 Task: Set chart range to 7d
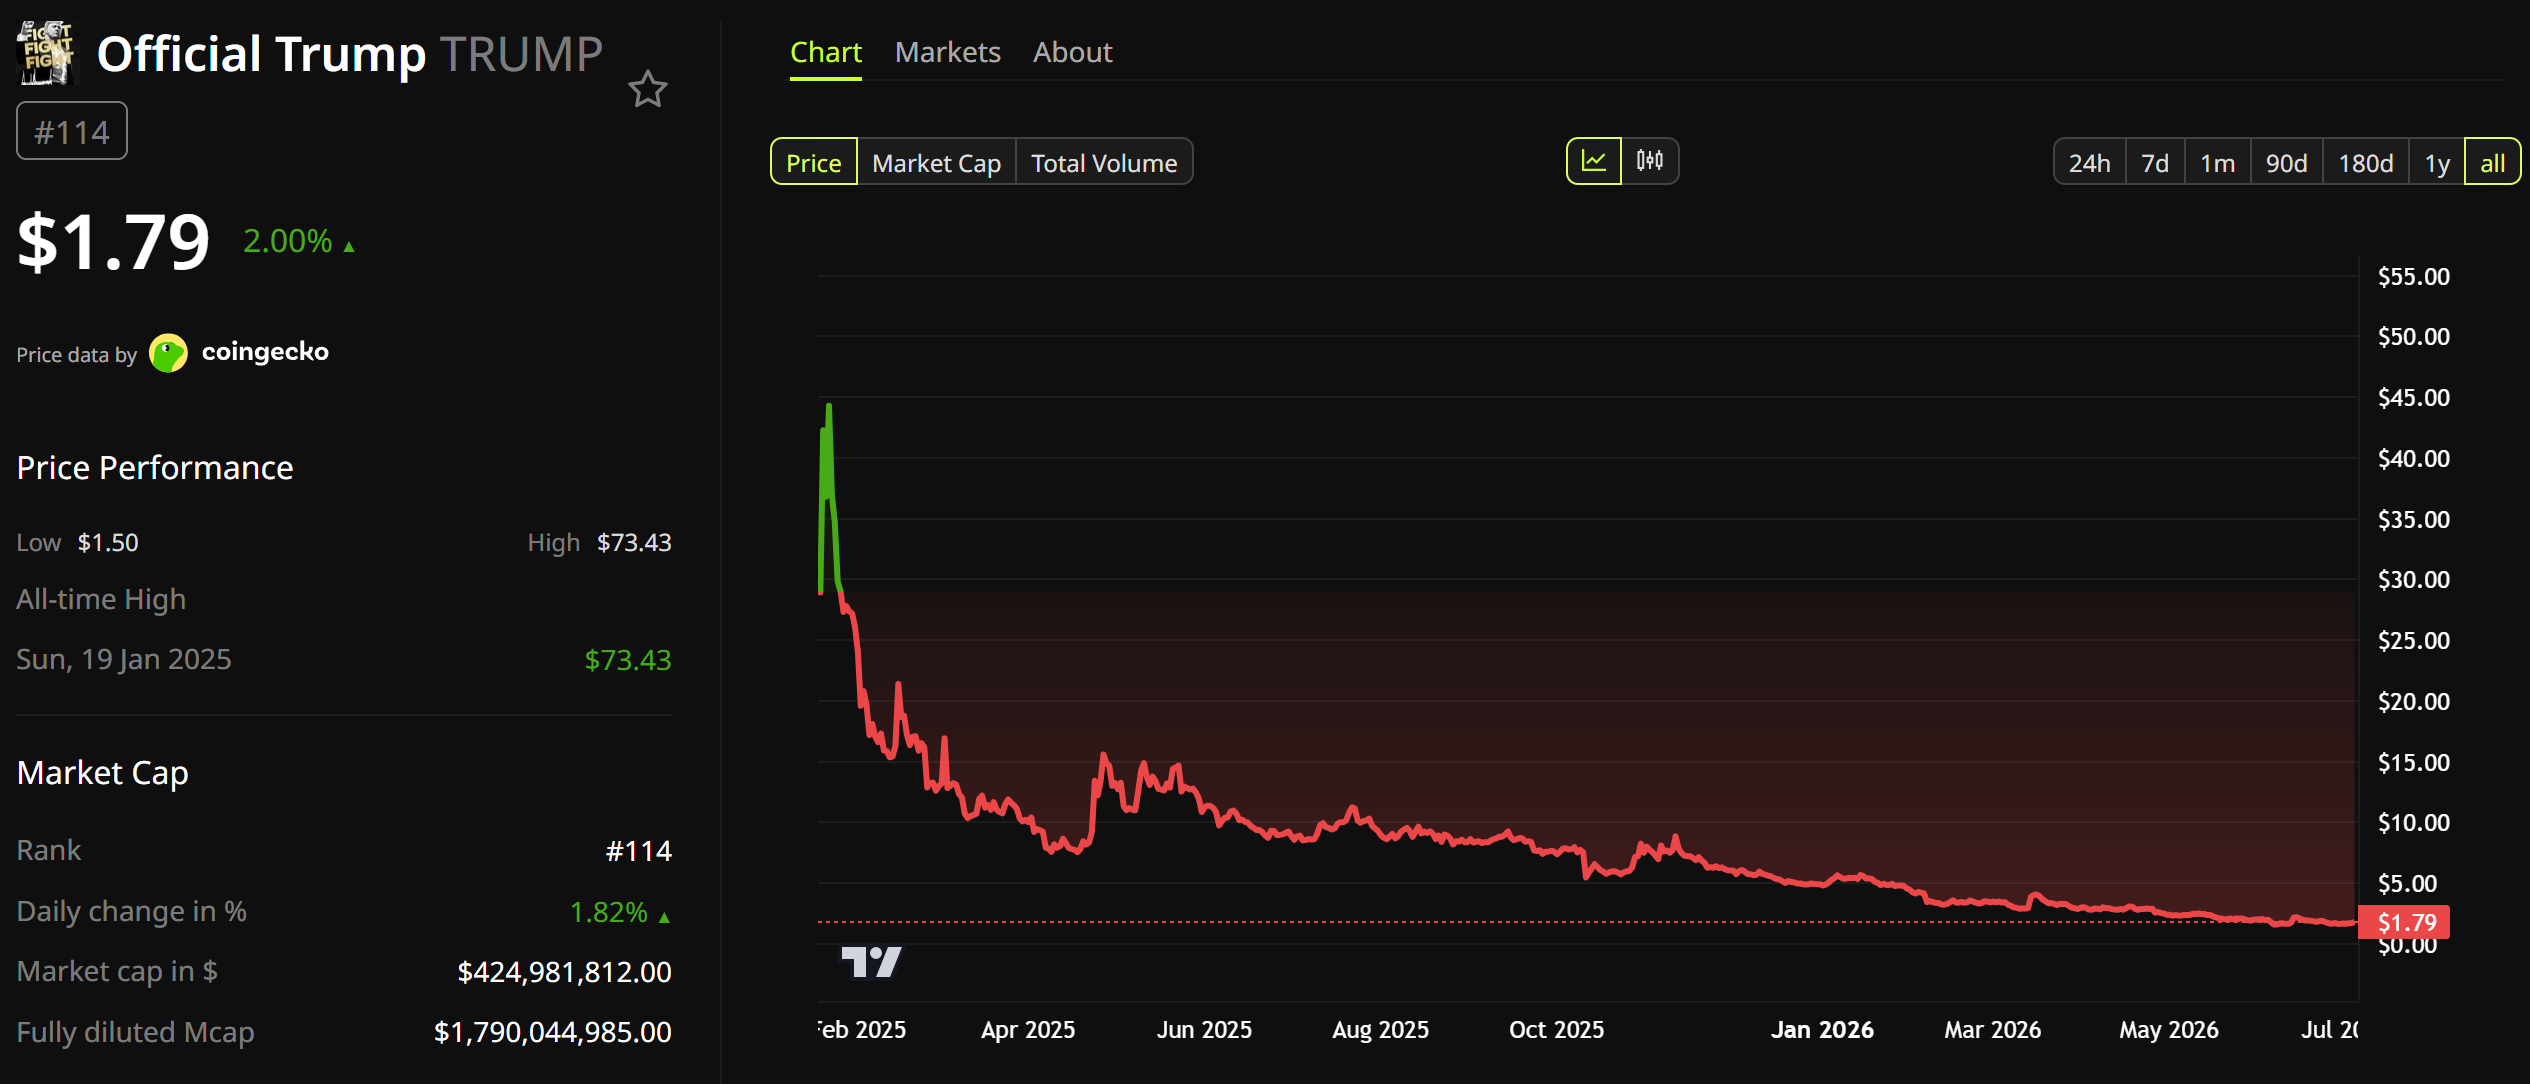click(2155, 162)
